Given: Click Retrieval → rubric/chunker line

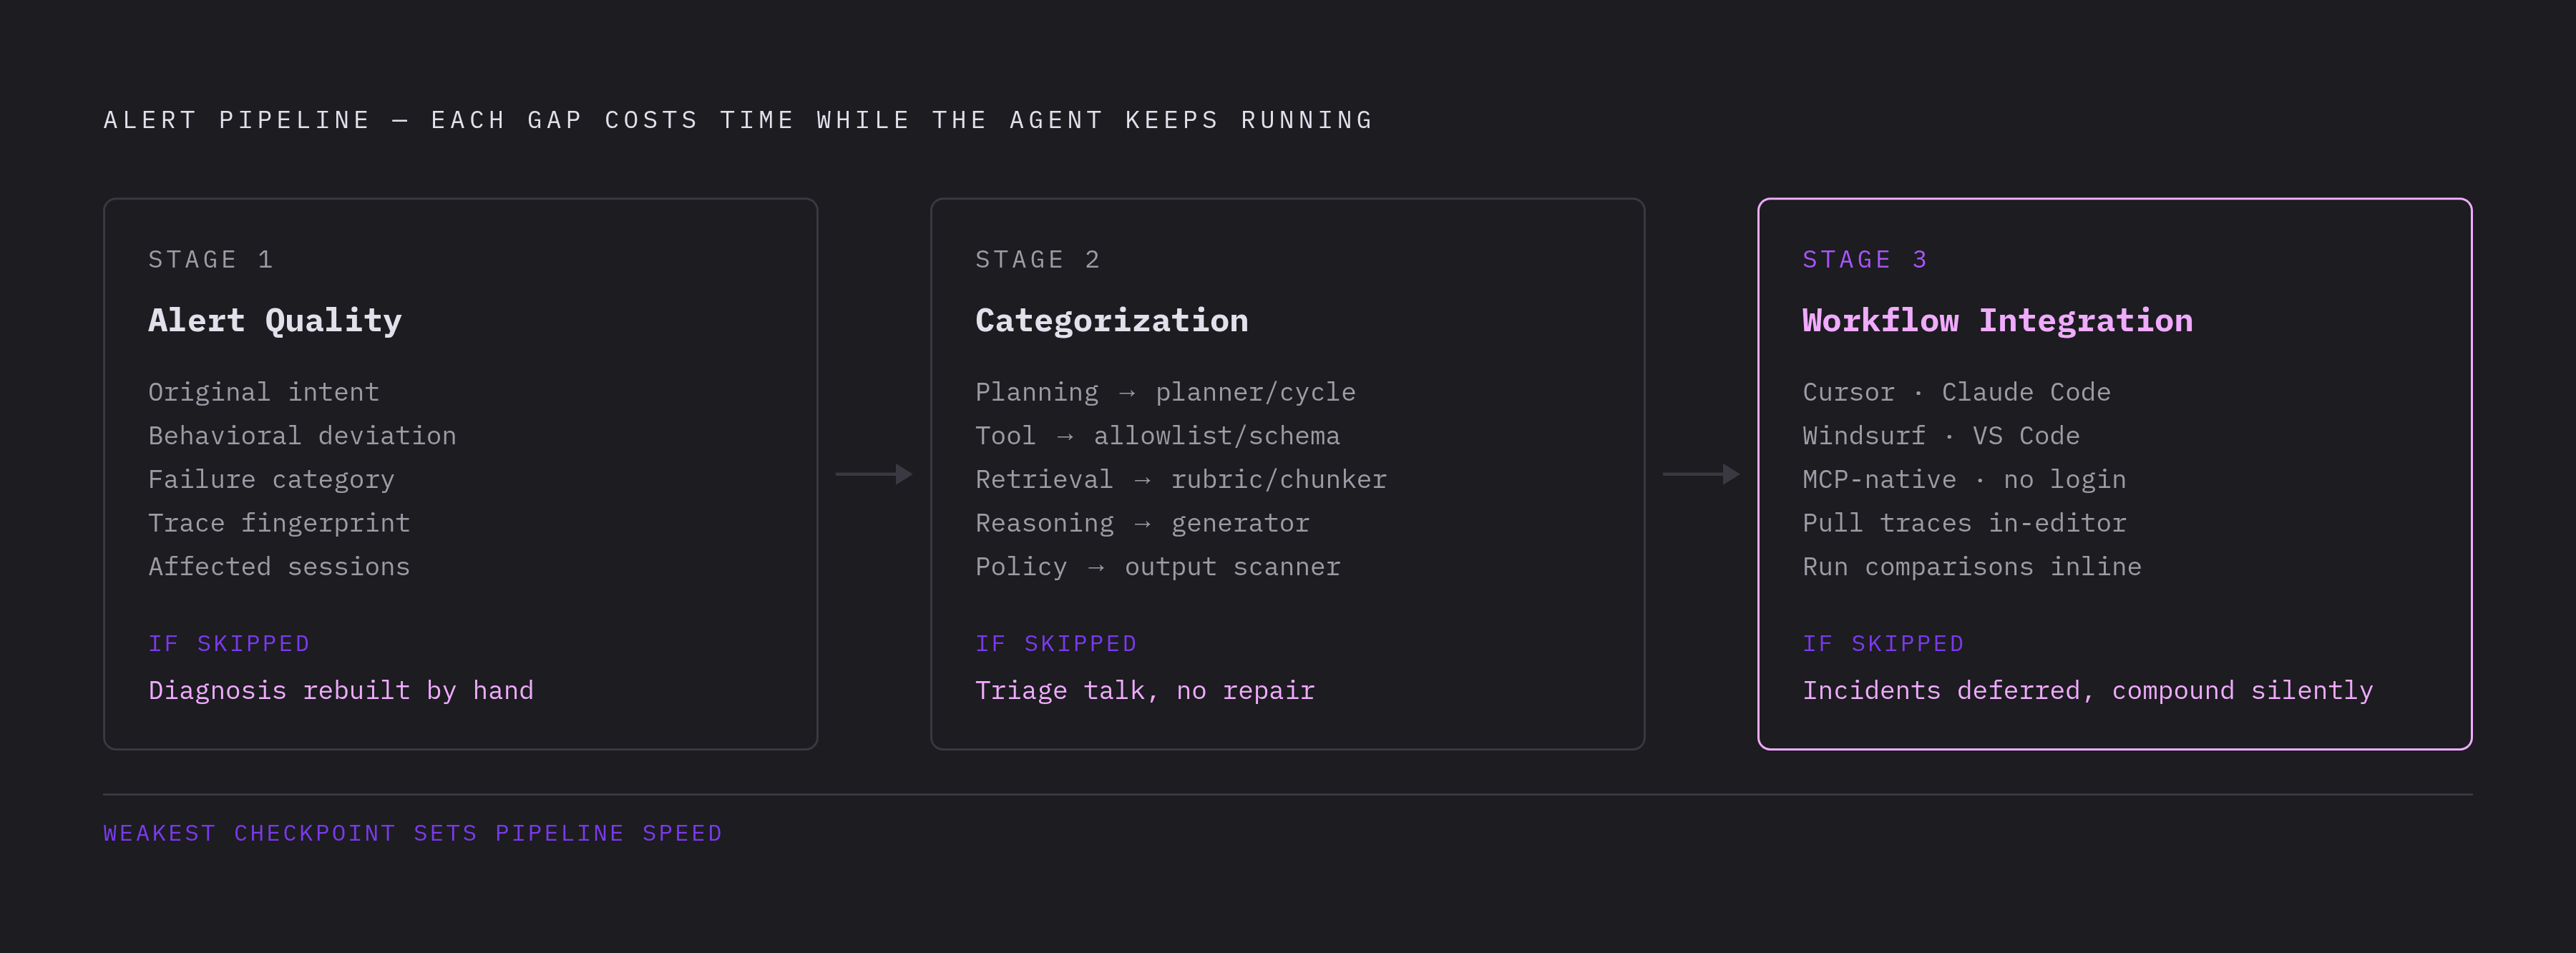Looking at the screenshot, I should pyautogui.click(x=1181, y=480).
